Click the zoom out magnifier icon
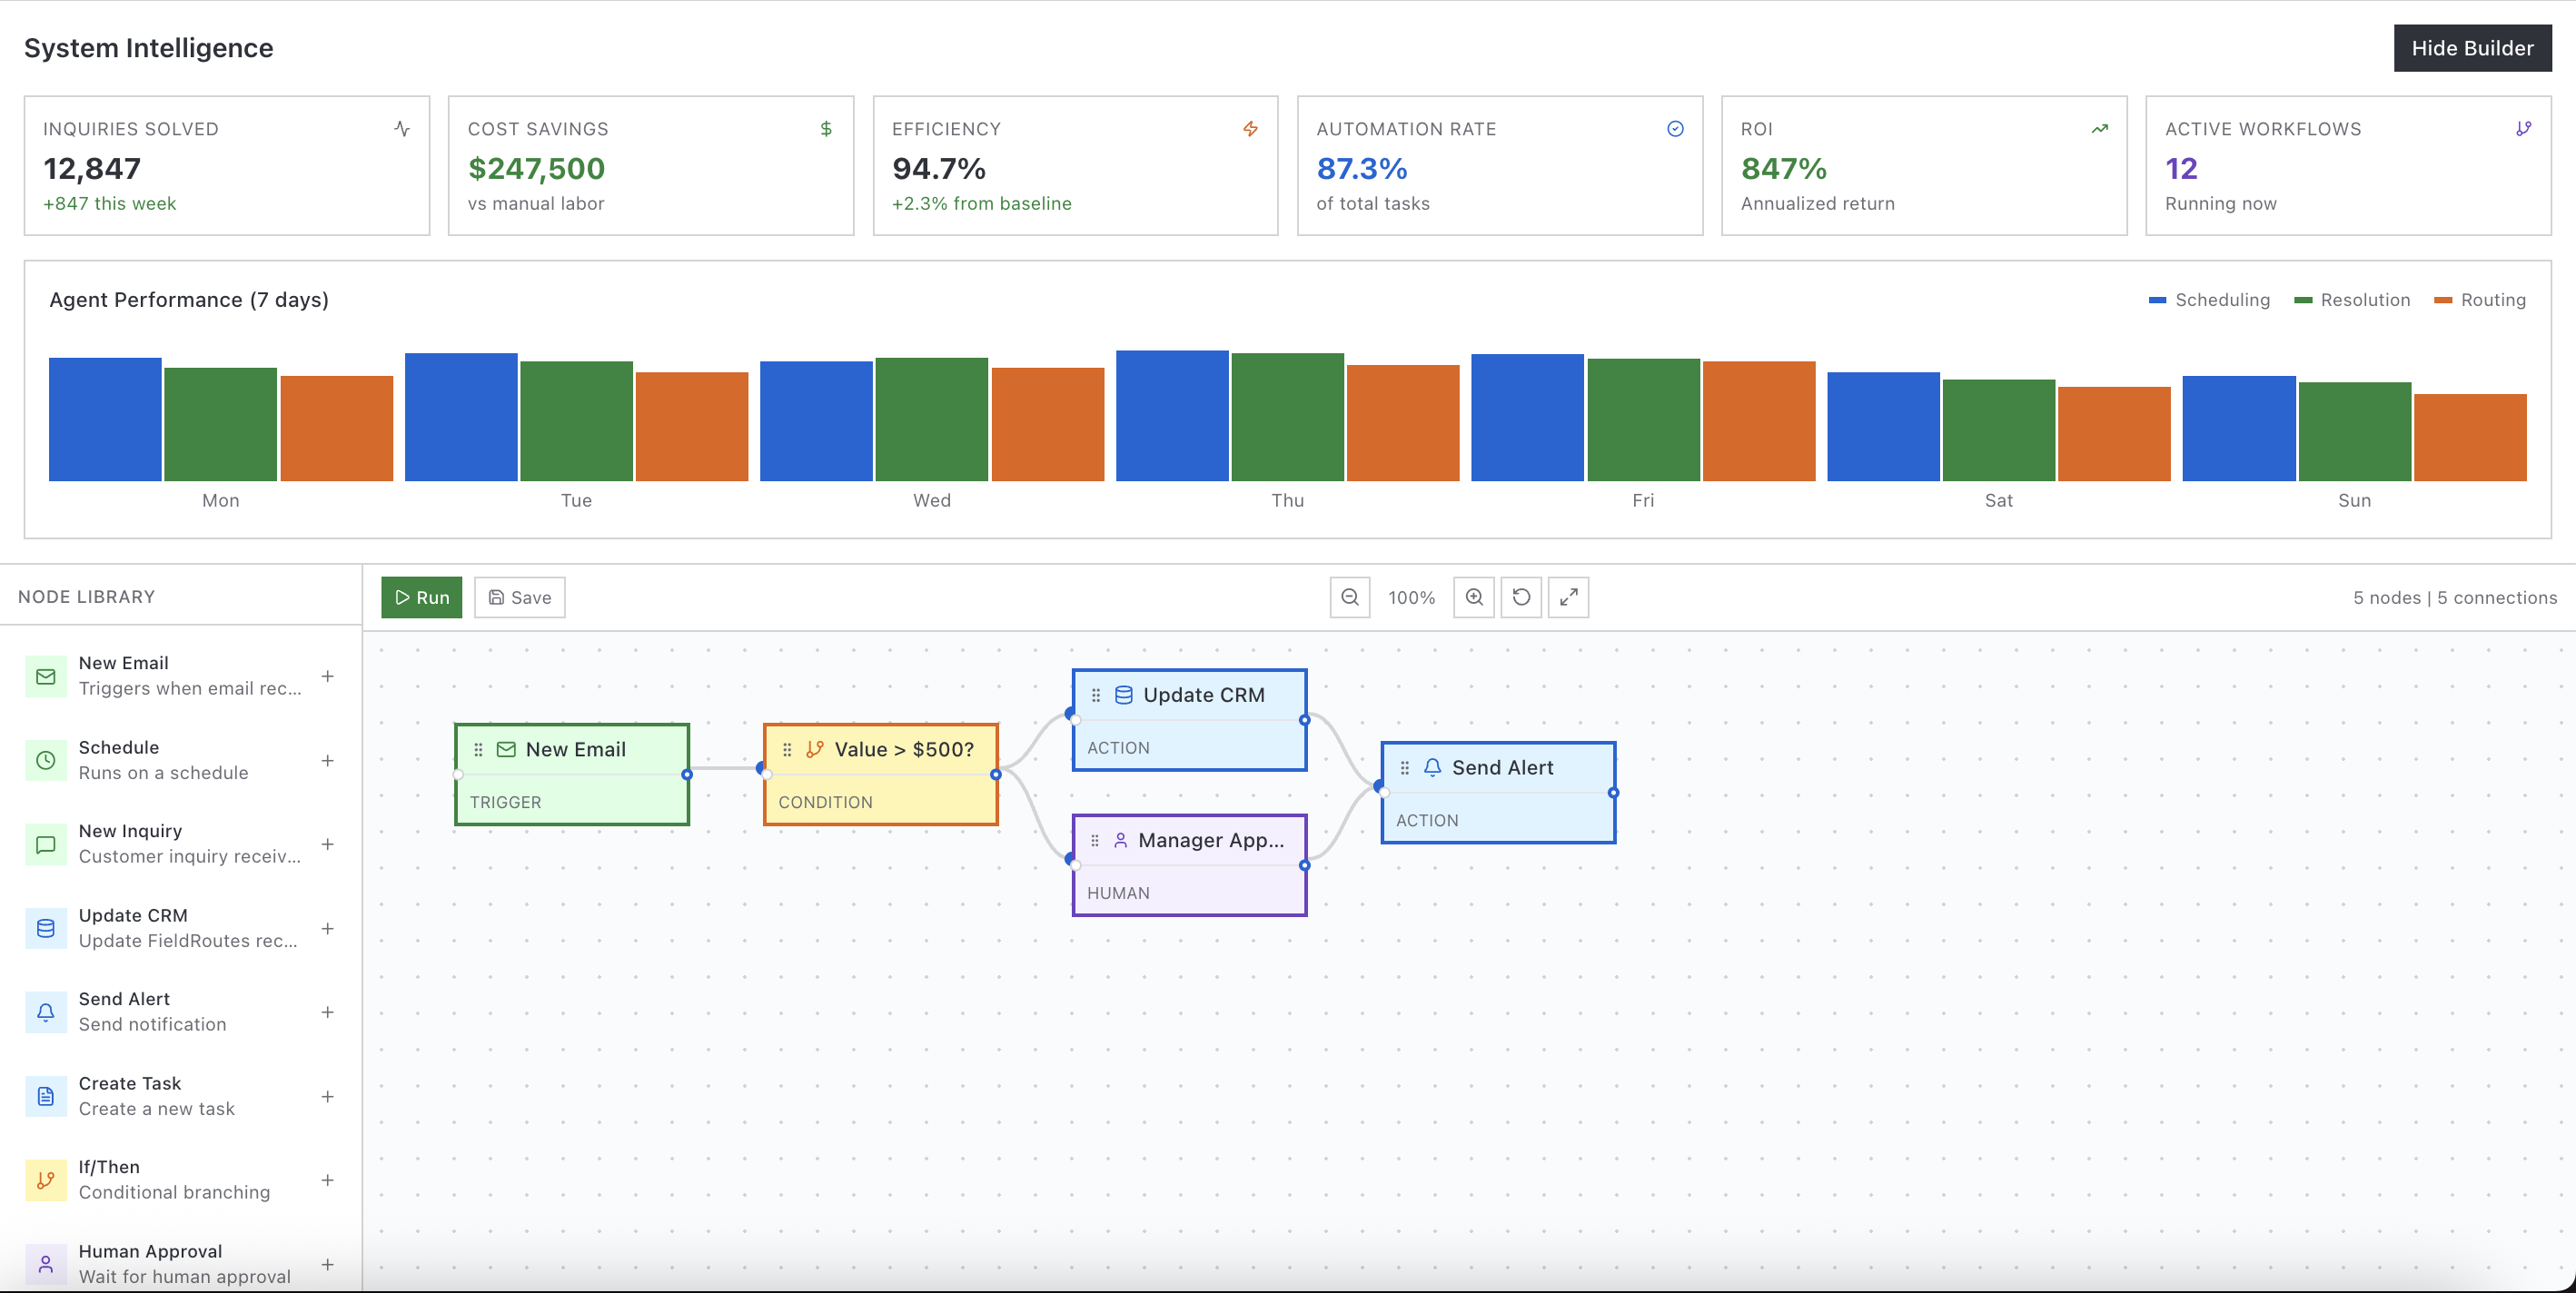The width and height of the screenshot is (2576, 1293). click(x=1349, y=597)
